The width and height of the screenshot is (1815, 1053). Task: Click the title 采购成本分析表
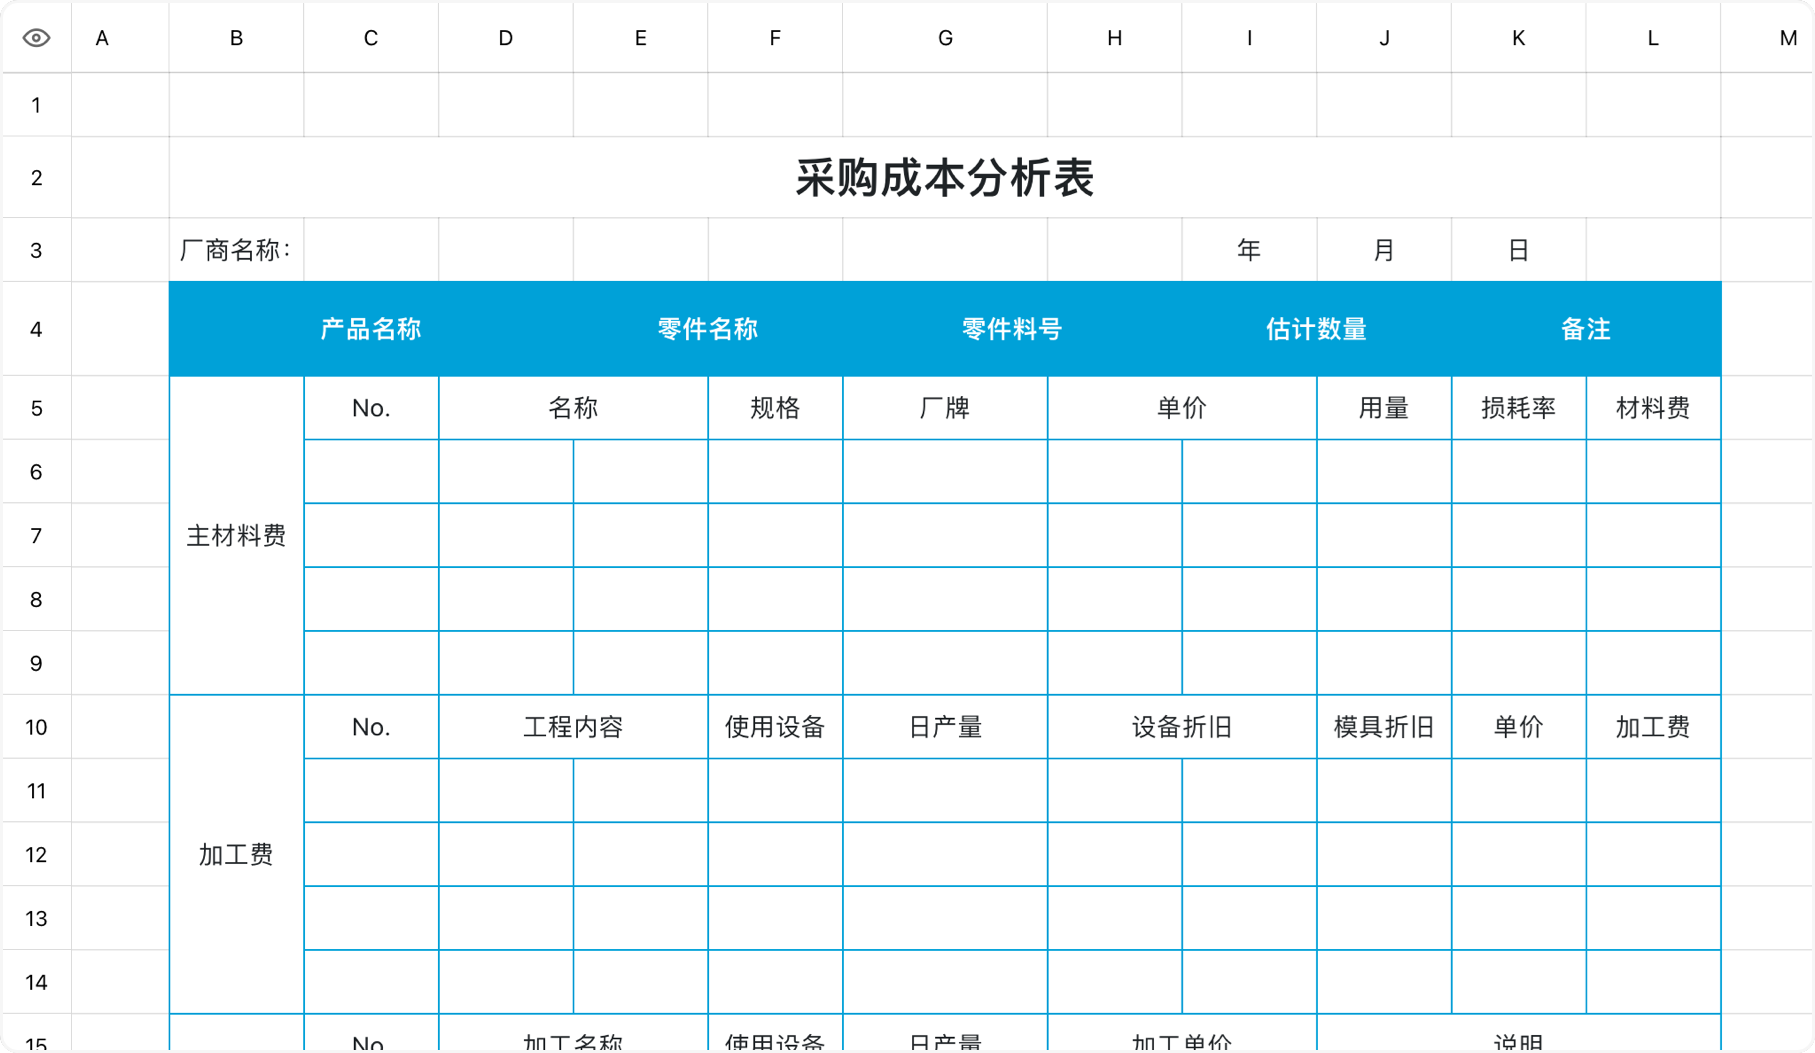click(x=945, y=178)
